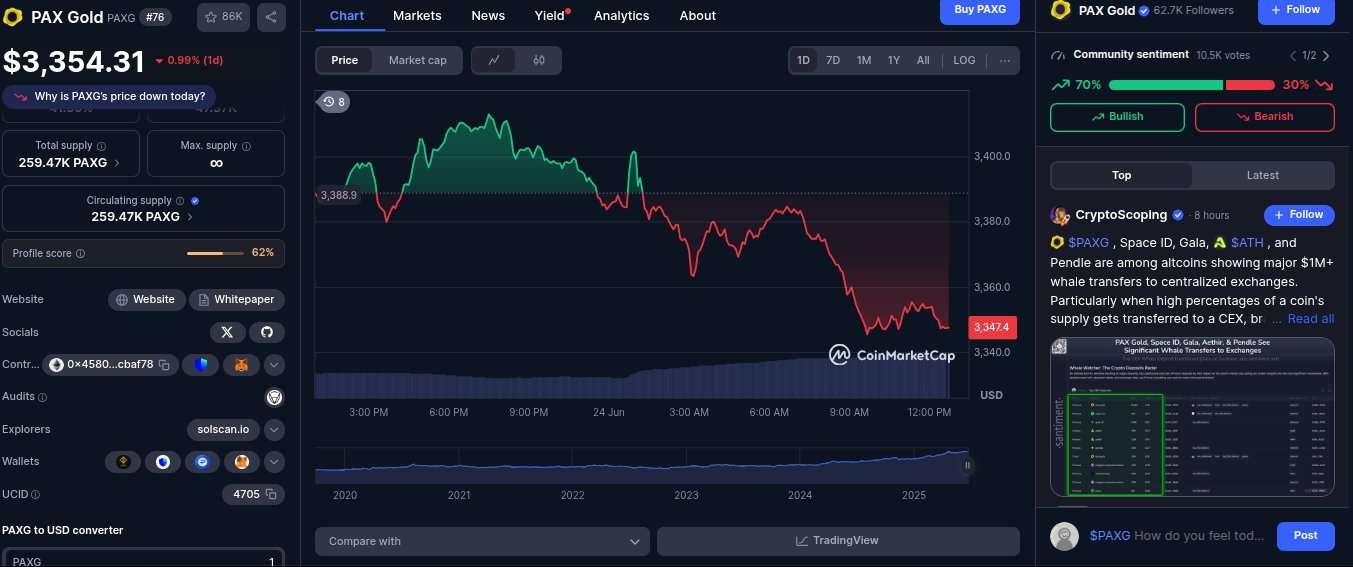Viewport: 1353px width, 567px height.
Task: Open the Chart tab
Action: pyautogui.click(x=347, y=16)
